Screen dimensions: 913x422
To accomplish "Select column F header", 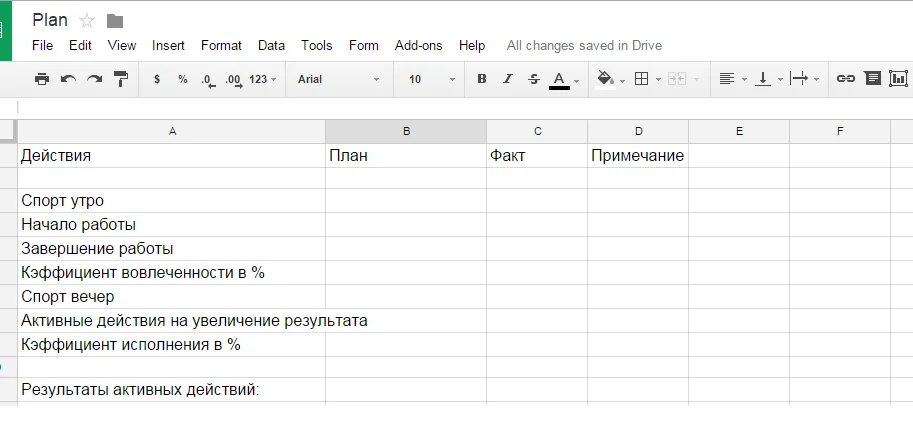I will point(840,132).
